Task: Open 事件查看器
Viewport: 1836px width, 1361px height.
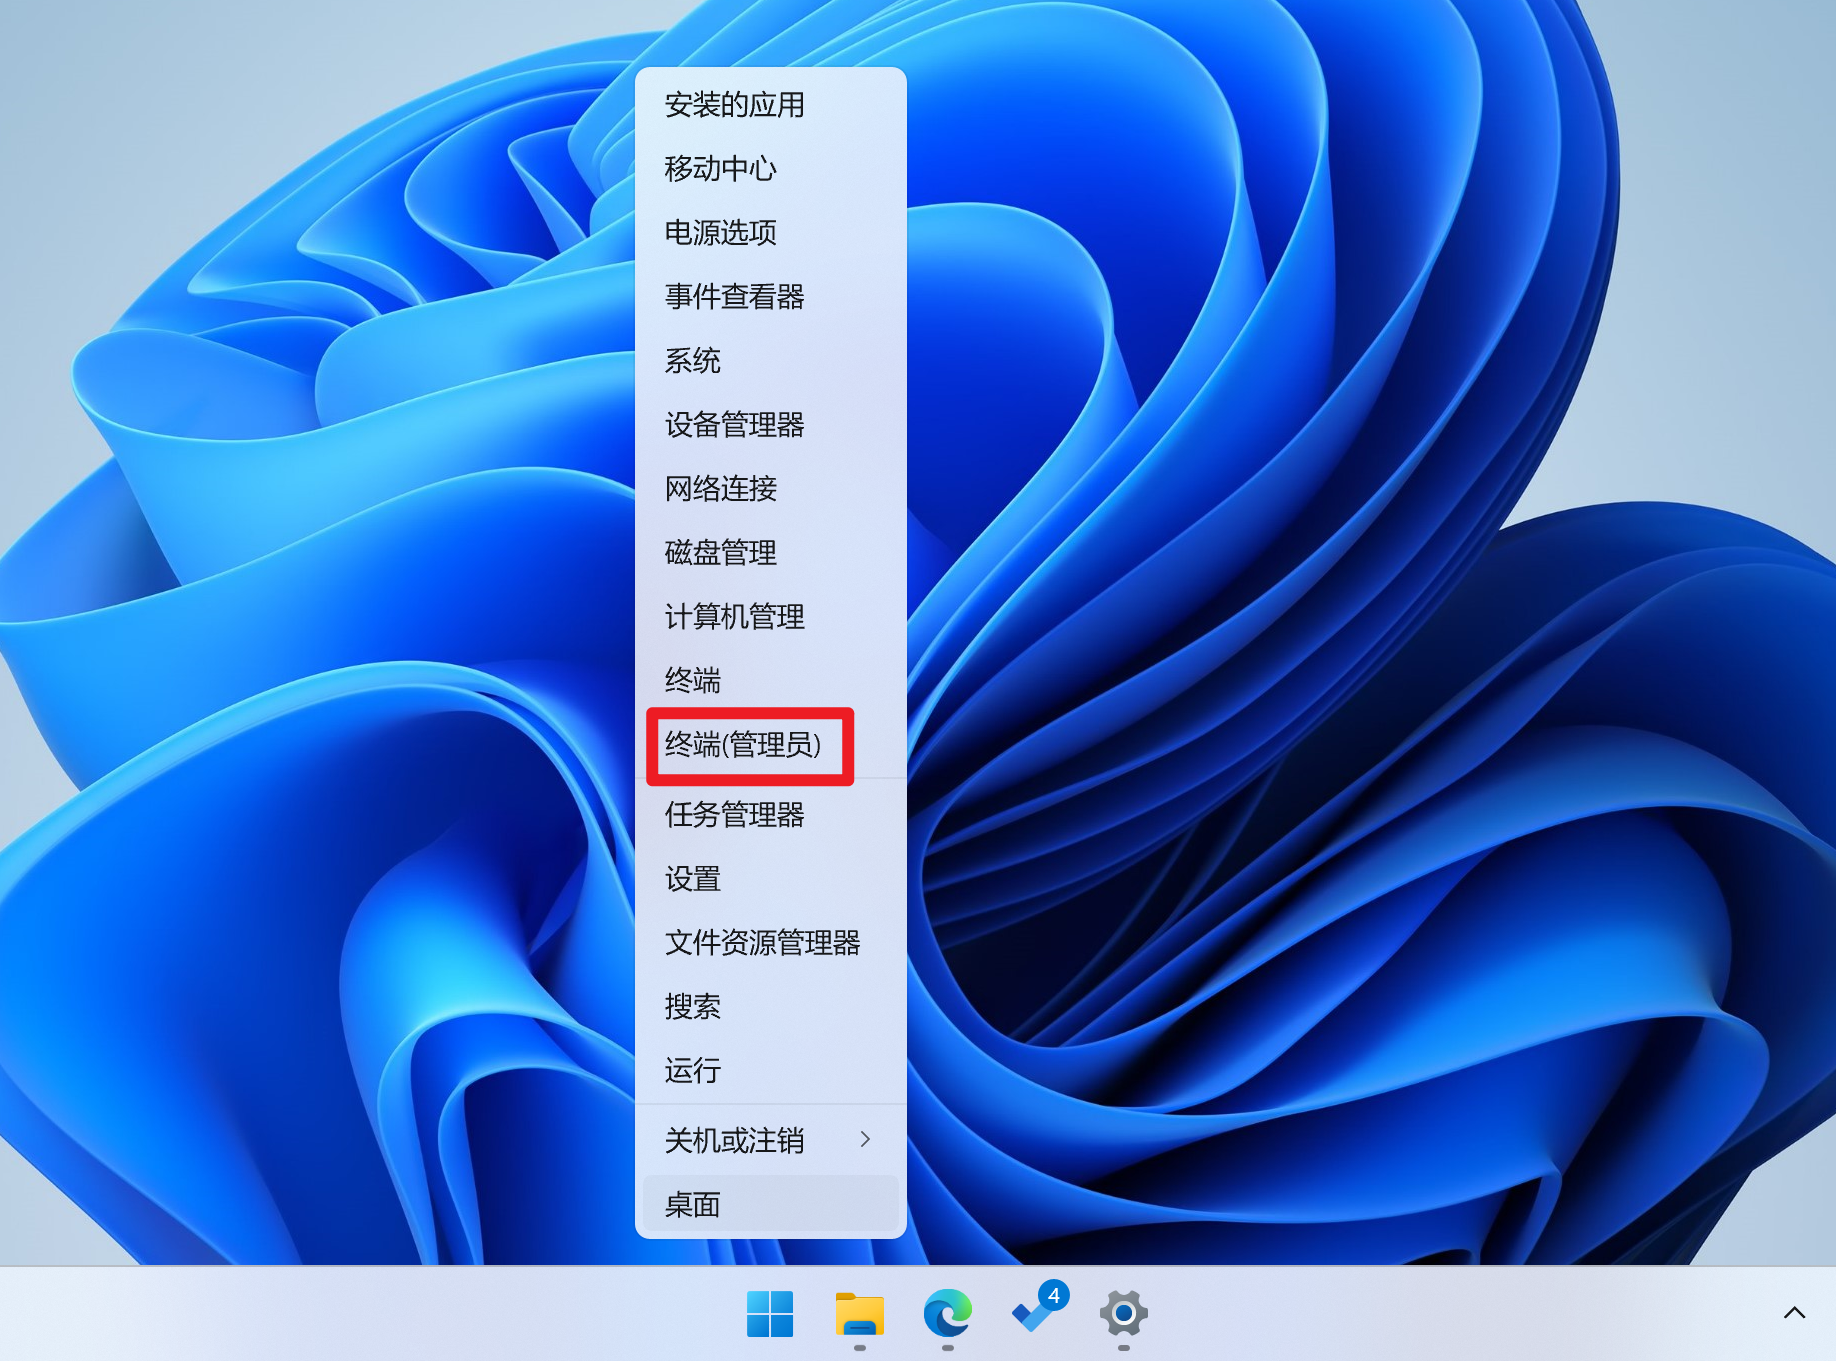Action: point(733,297)
